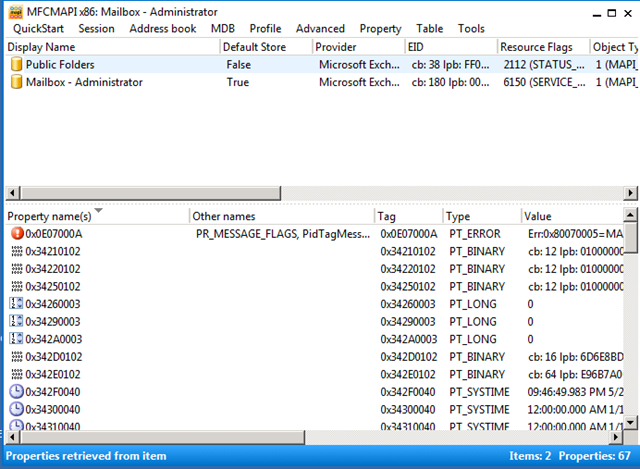Click the store list horizontal scrollbar thumb
This screenshot has height=469, width=640.
click(x=150, y=193)
